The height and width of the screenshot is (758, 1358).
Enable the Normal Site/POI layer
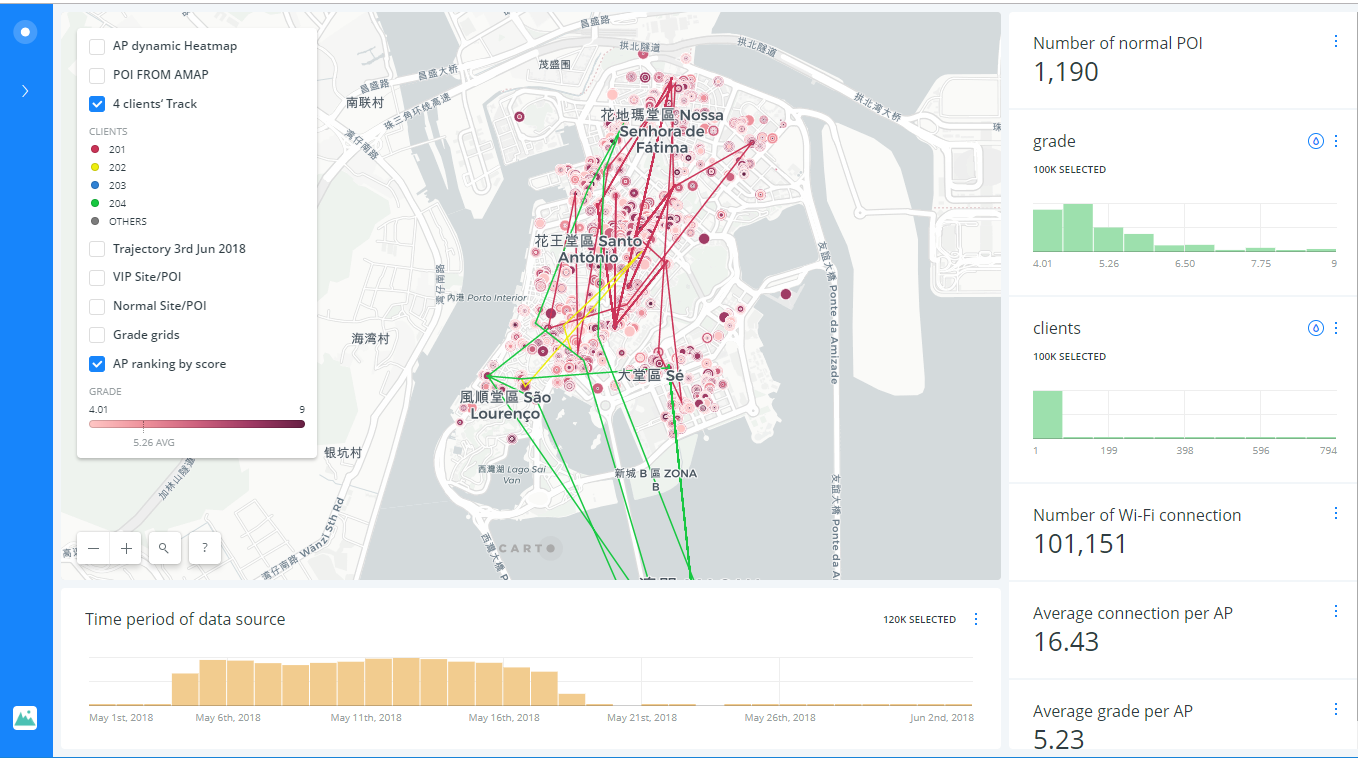click(x=97, y=306)
